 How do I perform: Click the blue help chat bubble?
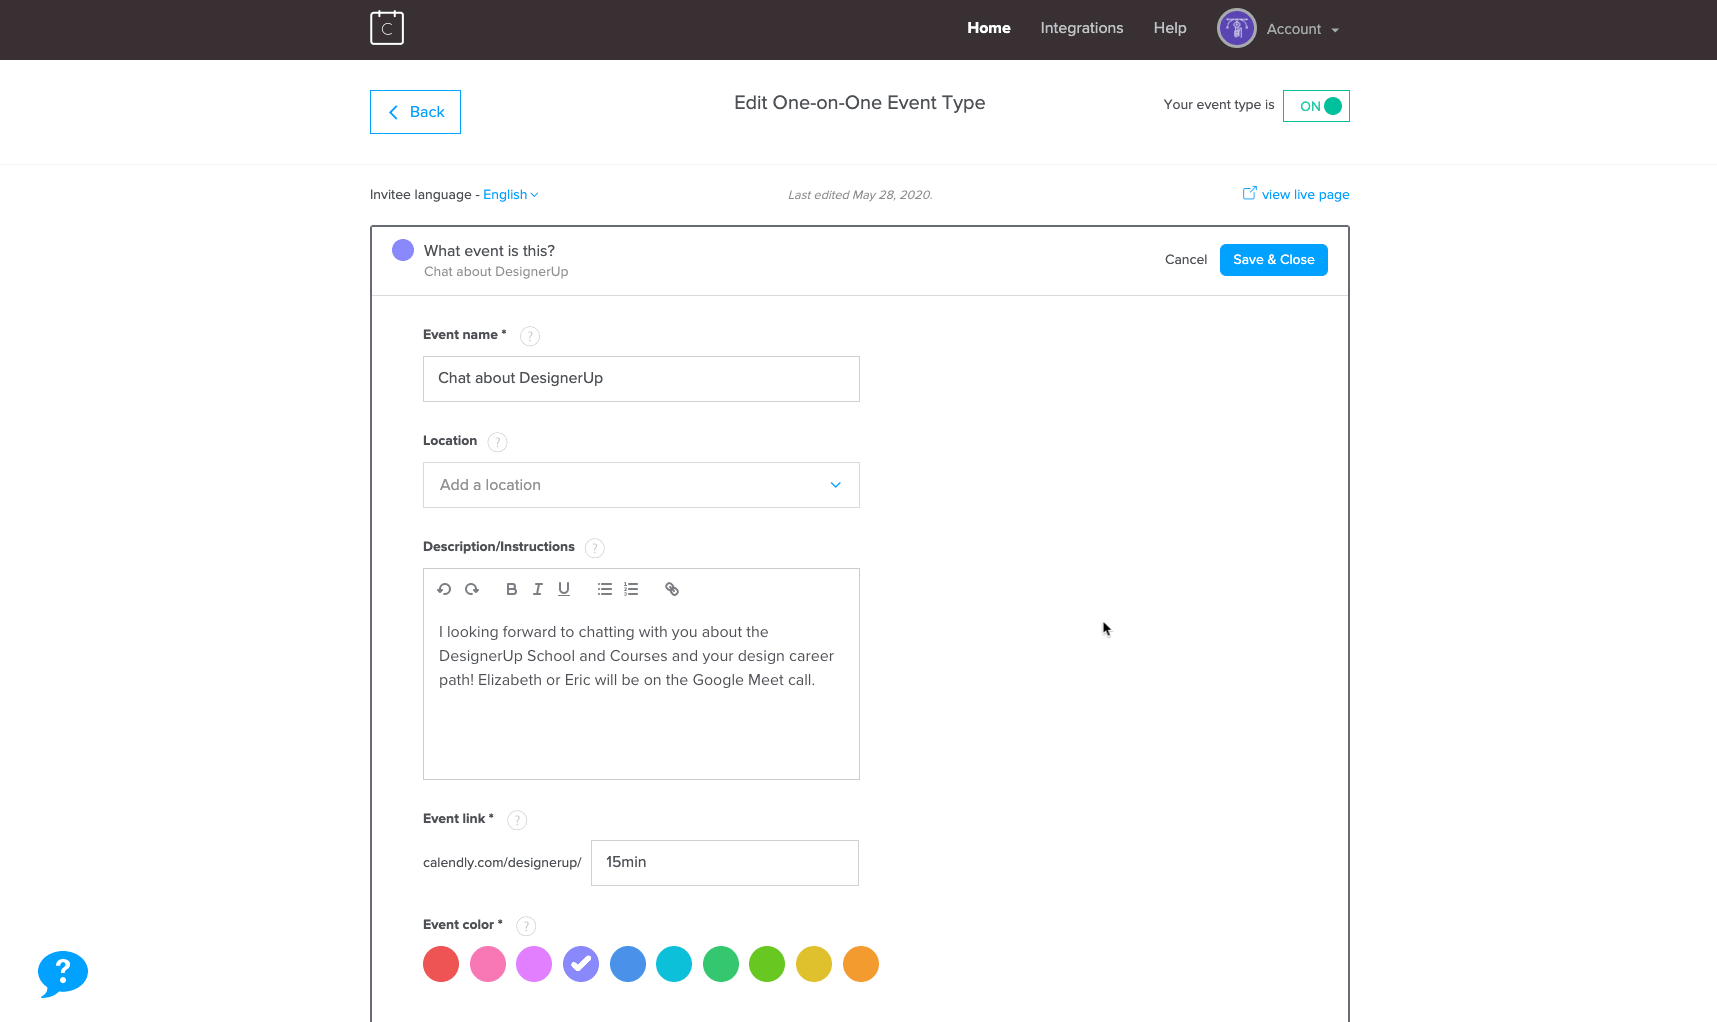[x=62, y=973]
